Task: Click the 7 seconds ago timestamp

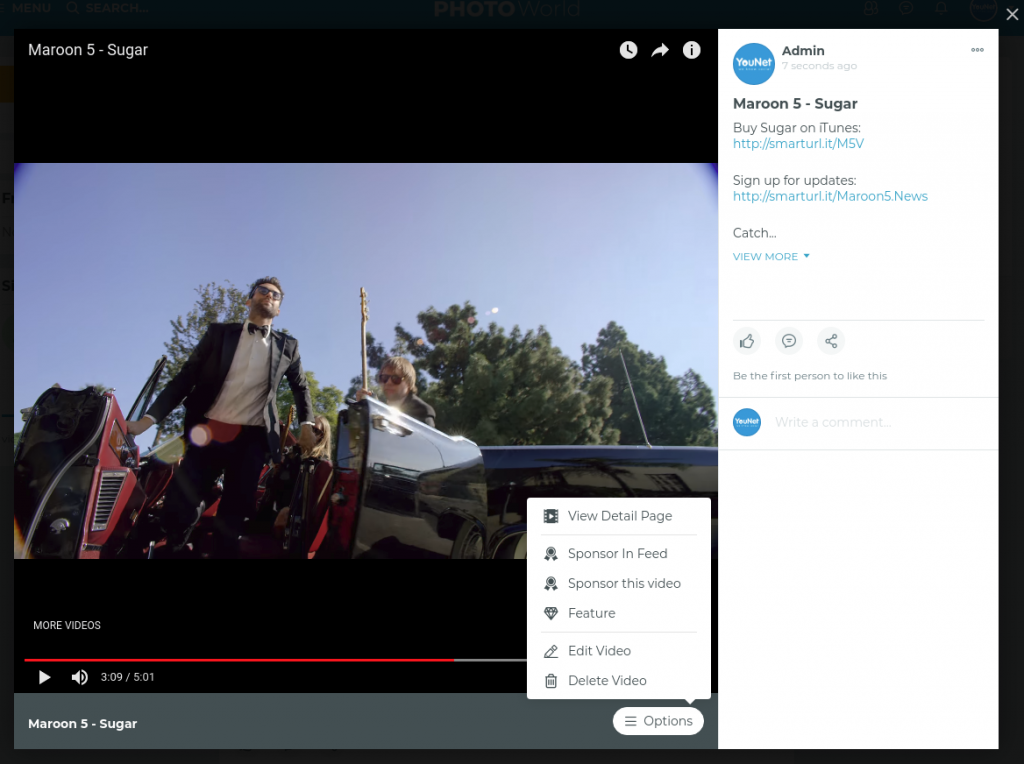Action: tap(819, 65)
